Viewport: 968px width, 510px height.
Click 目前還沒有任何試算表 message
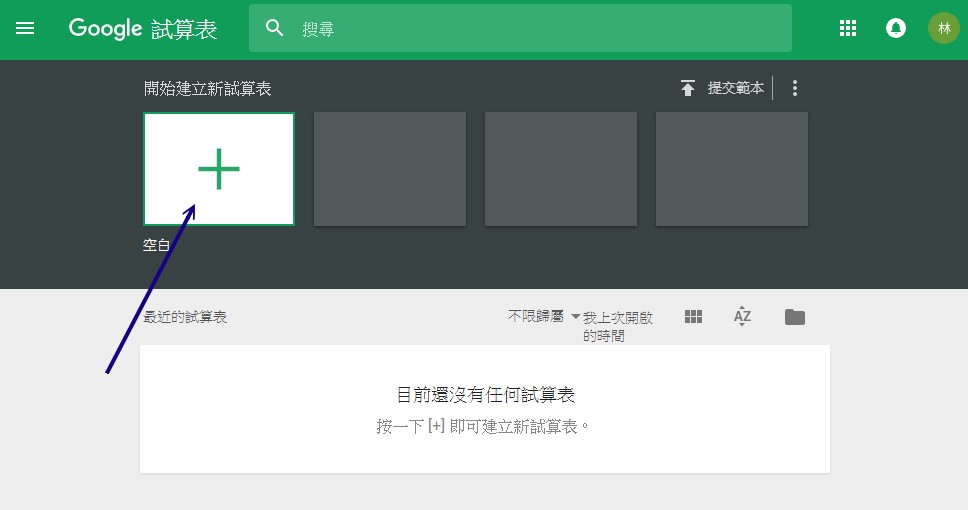point(485,395)
